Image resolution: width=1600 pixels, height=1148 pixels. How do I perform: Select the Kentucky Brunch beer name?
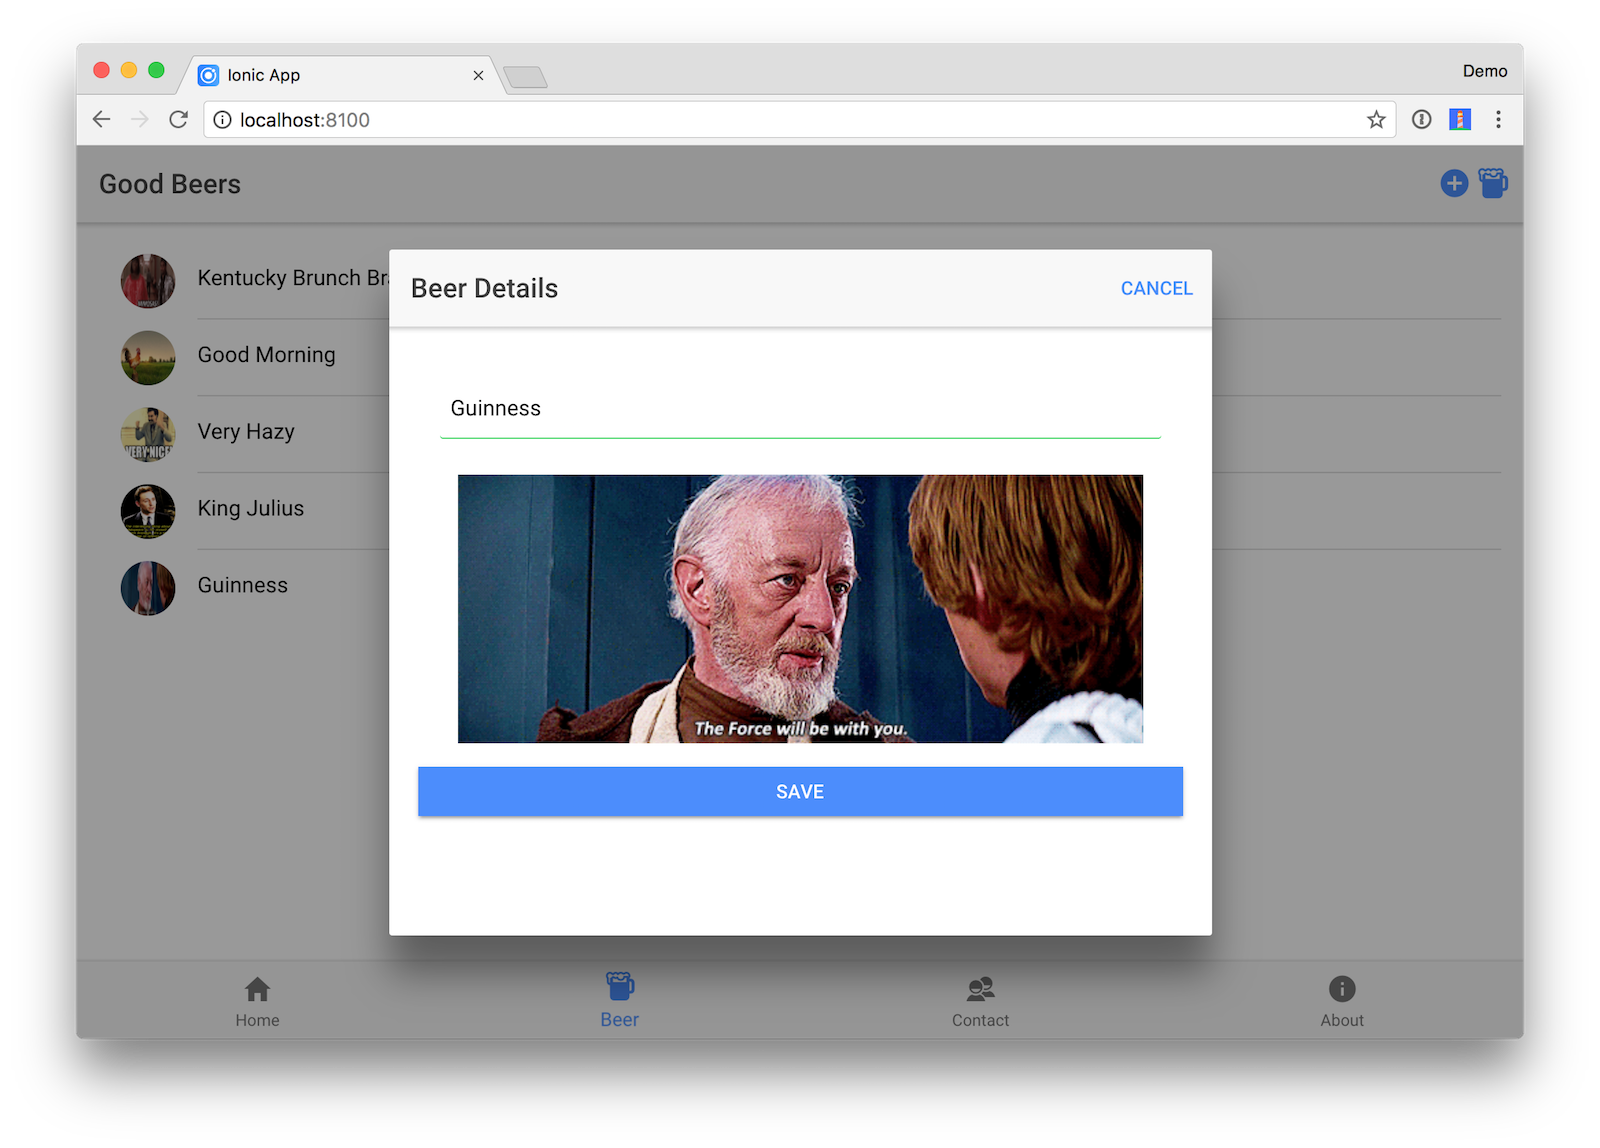pos(293,278)
